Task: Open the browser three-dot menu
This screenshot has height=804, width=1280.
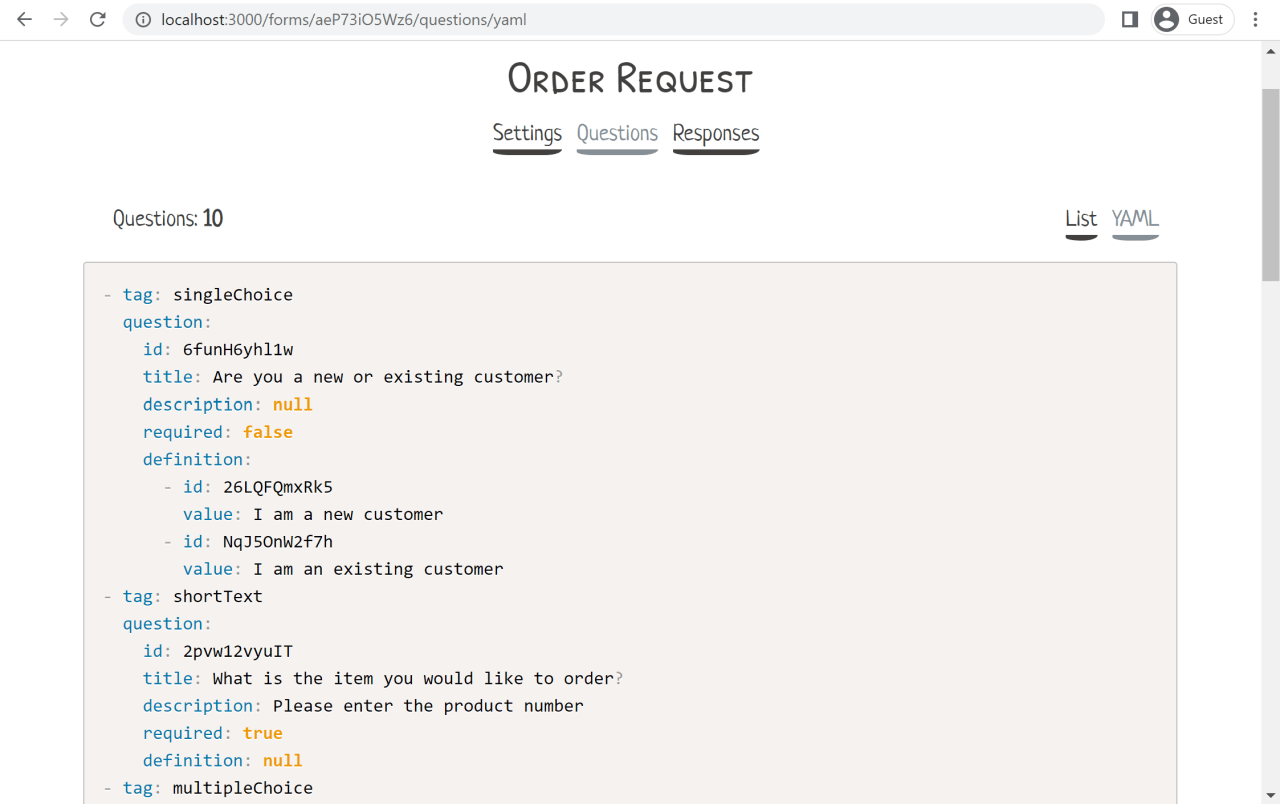Action: [1255, 19]
